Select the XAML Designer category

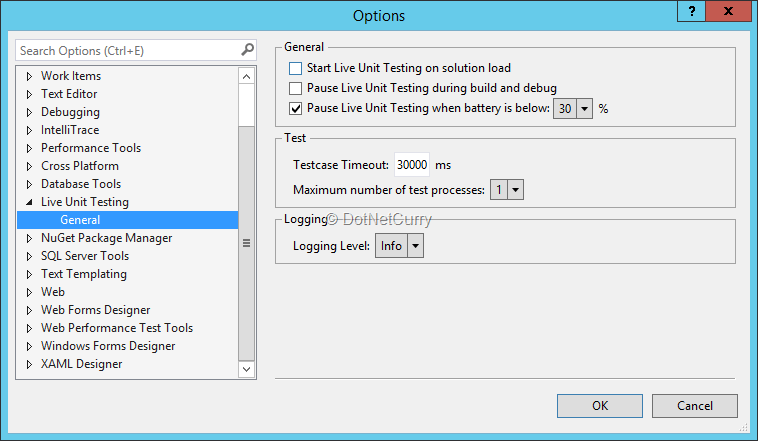[x=81, y=364]
